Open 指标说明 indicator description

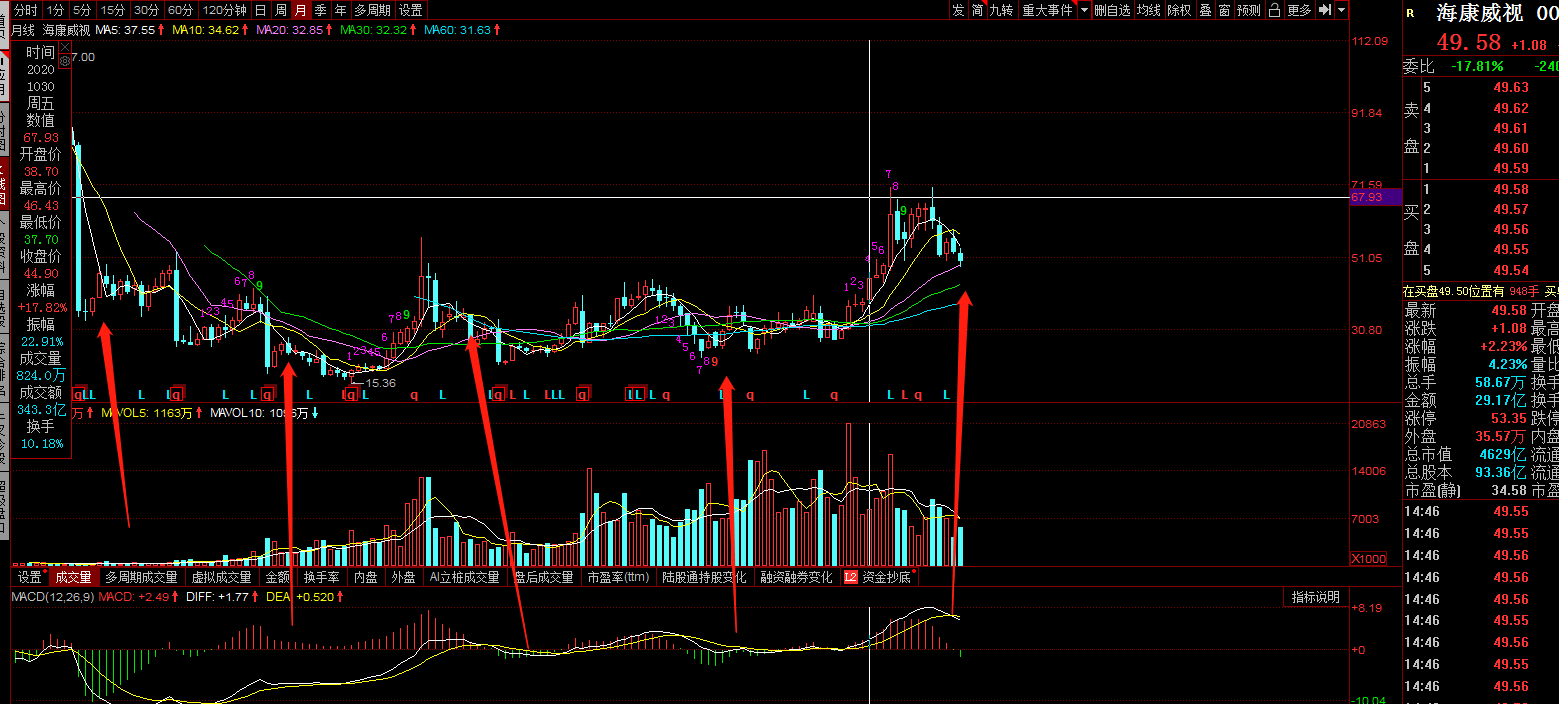pyautogui.click(x=1315, y=597)
